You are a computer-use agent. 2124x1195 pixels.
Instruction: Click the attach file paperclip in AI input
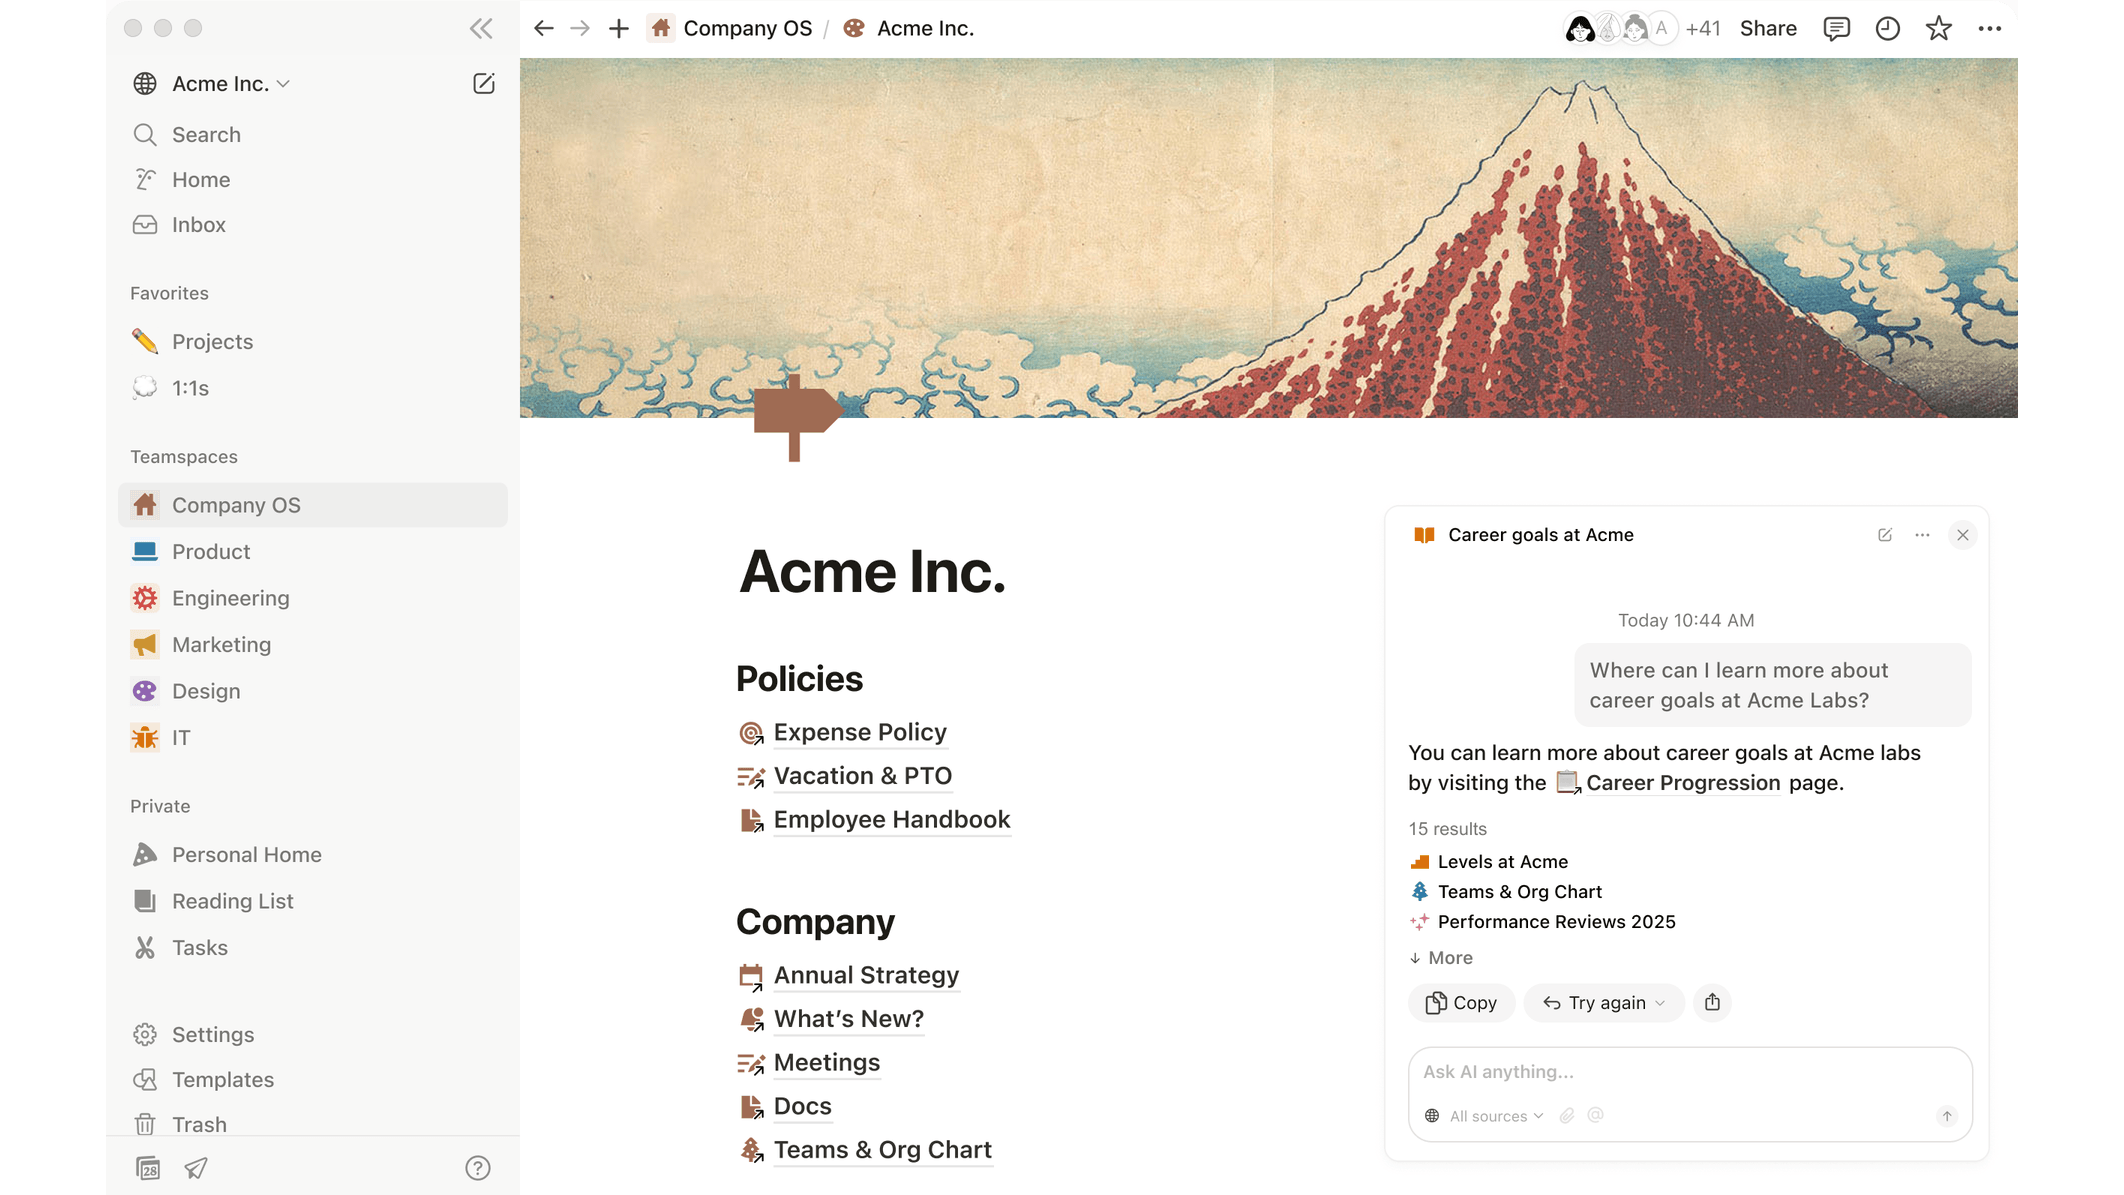point(1567,1116)
